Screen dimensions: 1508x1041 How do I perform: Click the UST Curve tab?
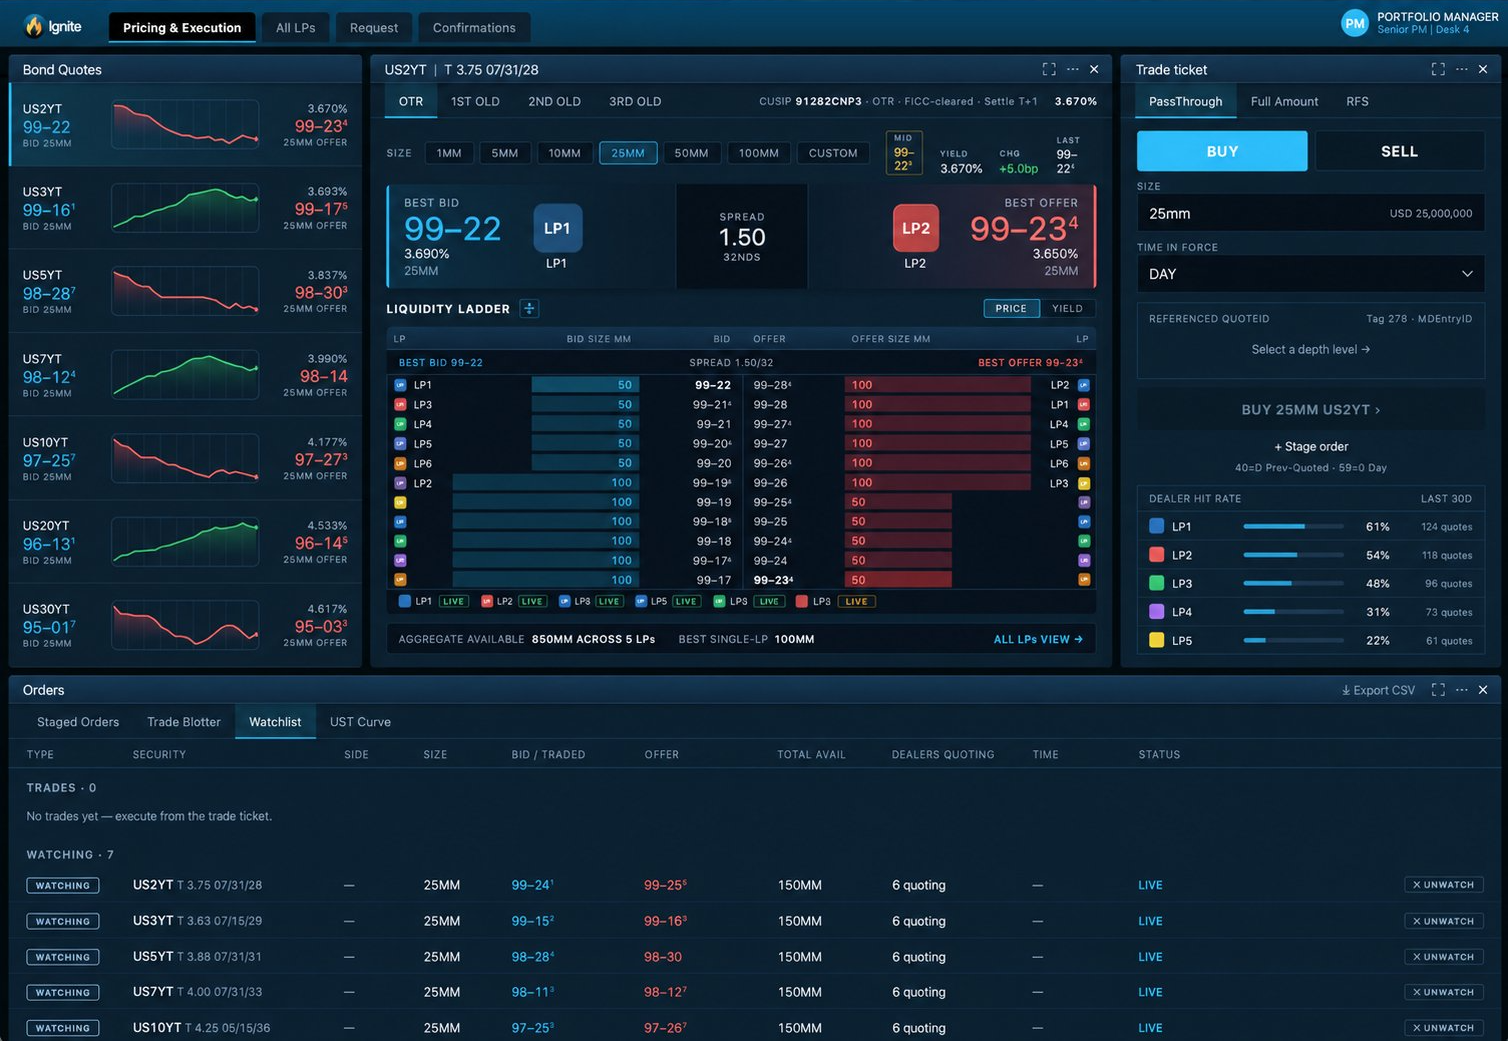(x=360, y=722)
